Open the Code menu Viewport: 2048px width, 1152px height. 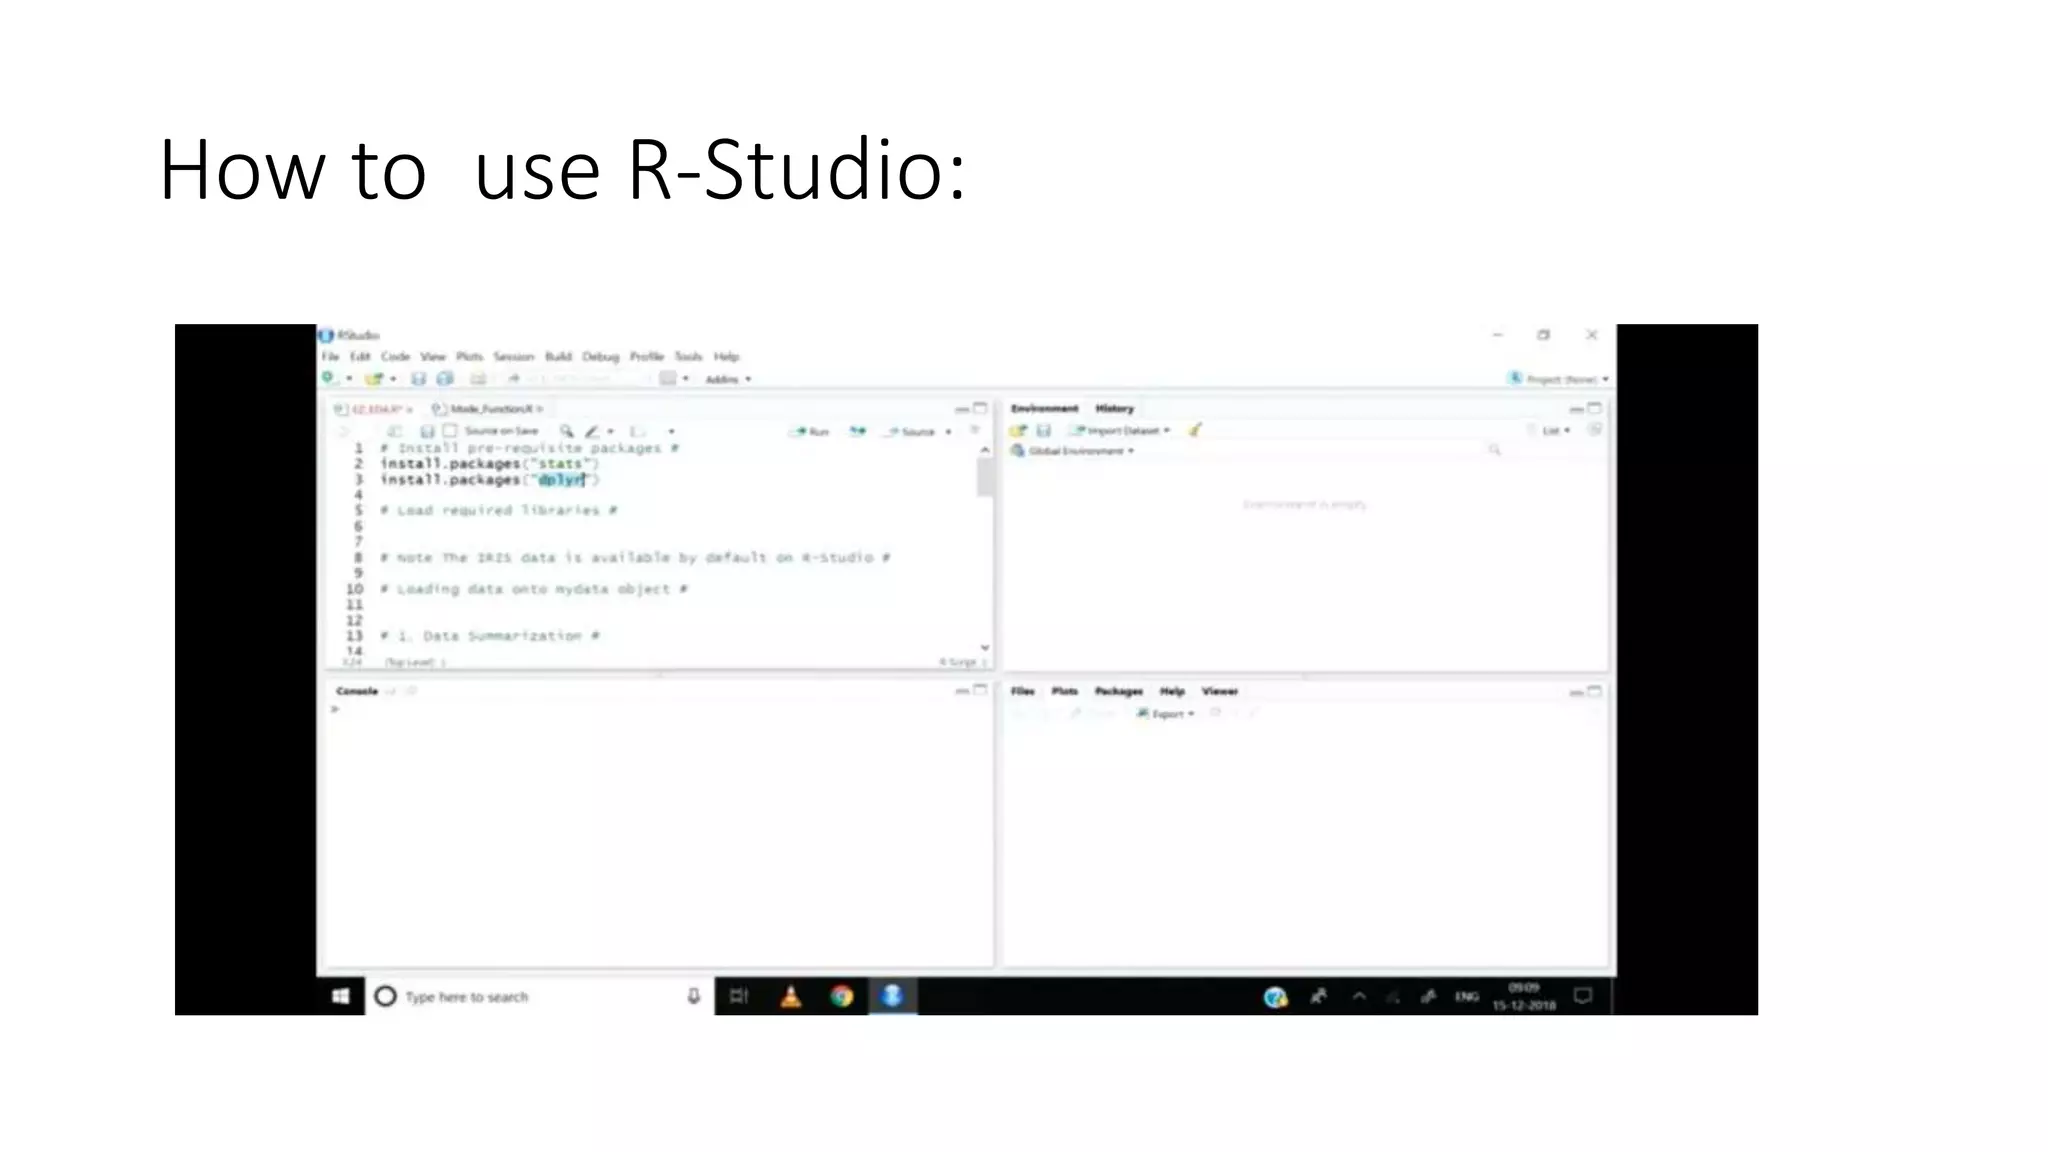(395, 356)
